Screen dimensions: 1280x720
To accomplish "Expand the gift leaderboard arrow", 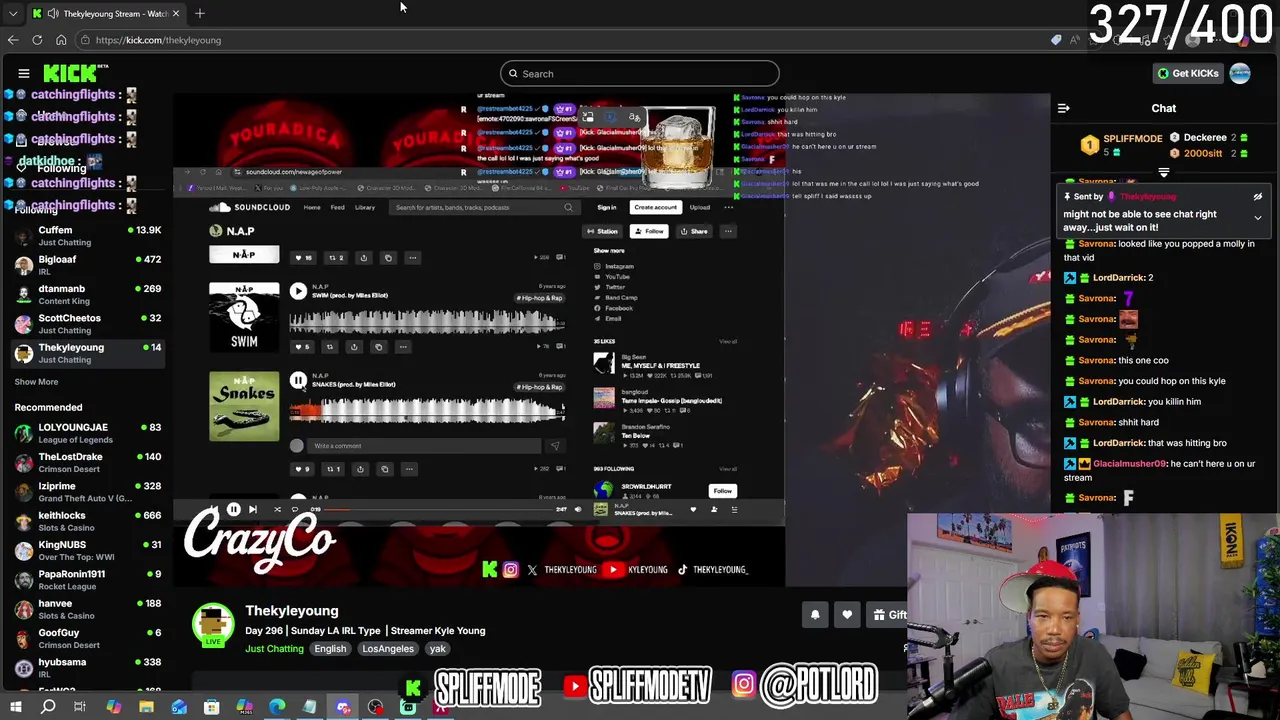I will 1163,172.
